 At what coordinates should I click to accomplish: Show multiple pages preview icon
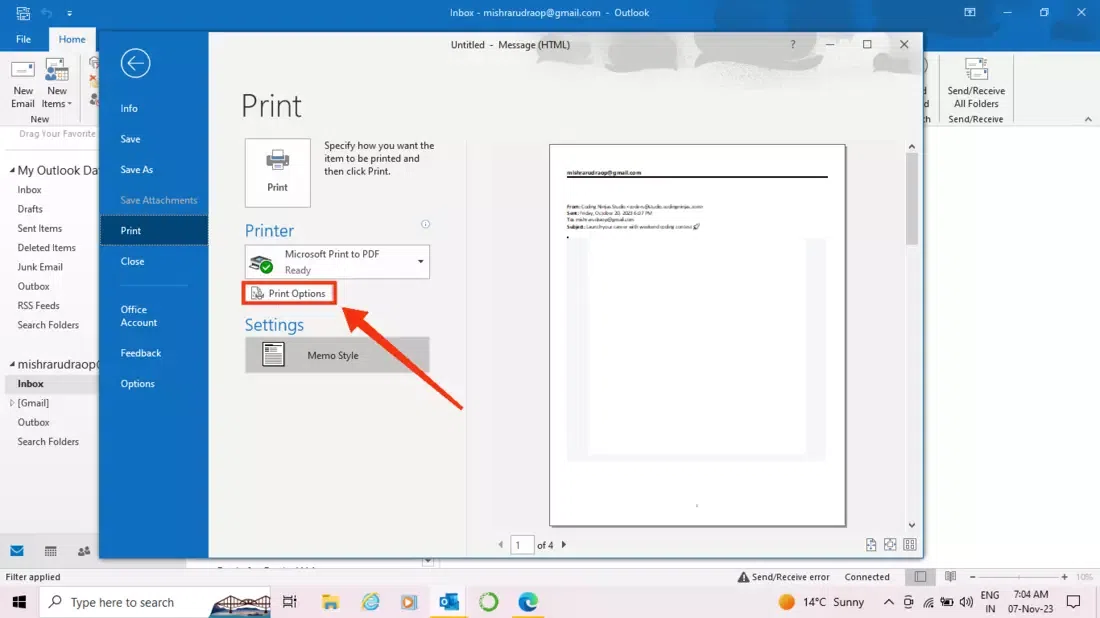point(910,544)
